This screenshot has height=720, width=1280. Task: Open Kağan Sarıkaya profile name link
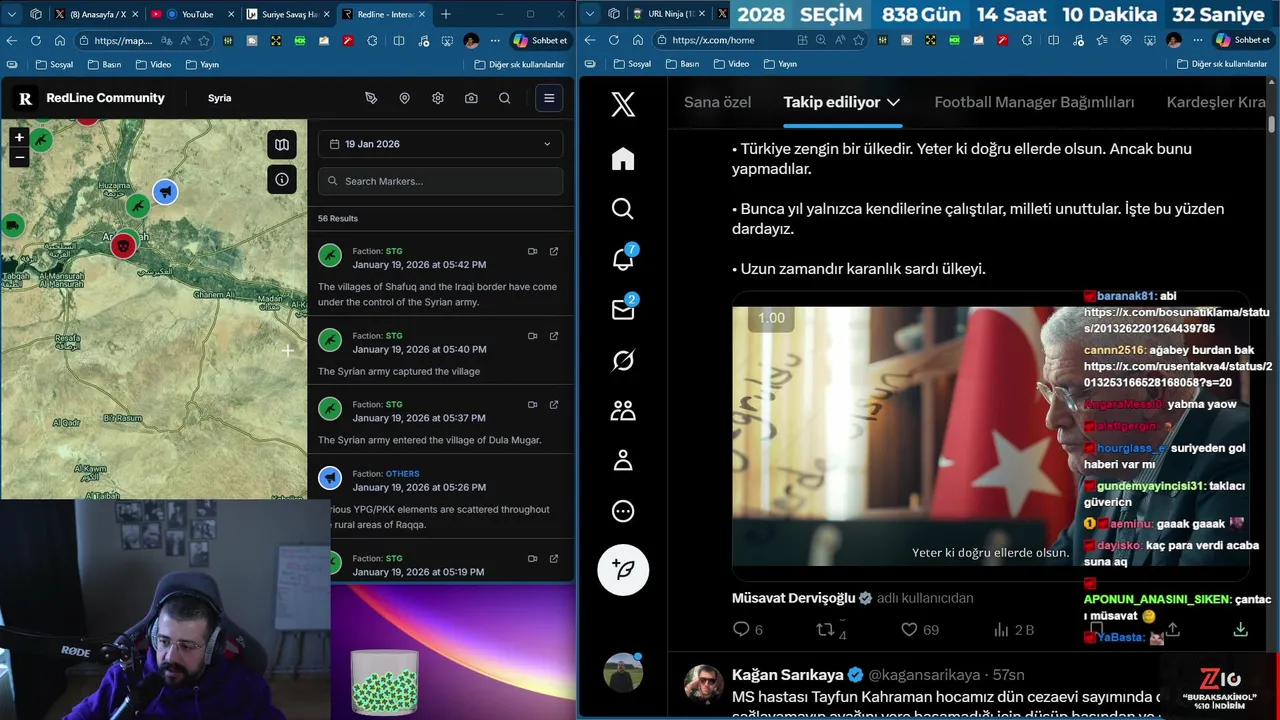point(788,675)
